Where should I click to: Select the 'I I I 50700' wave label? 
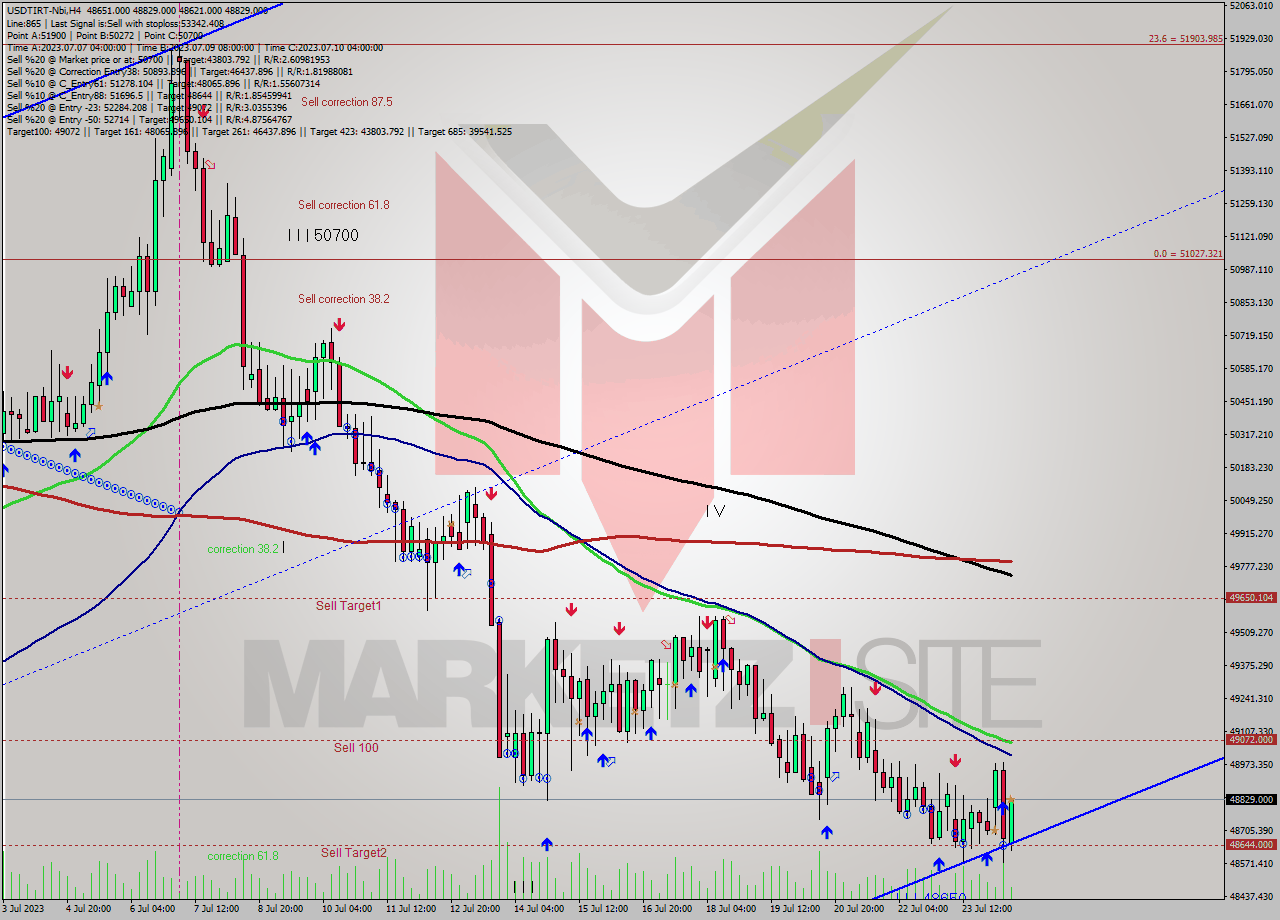pos(322,235)
